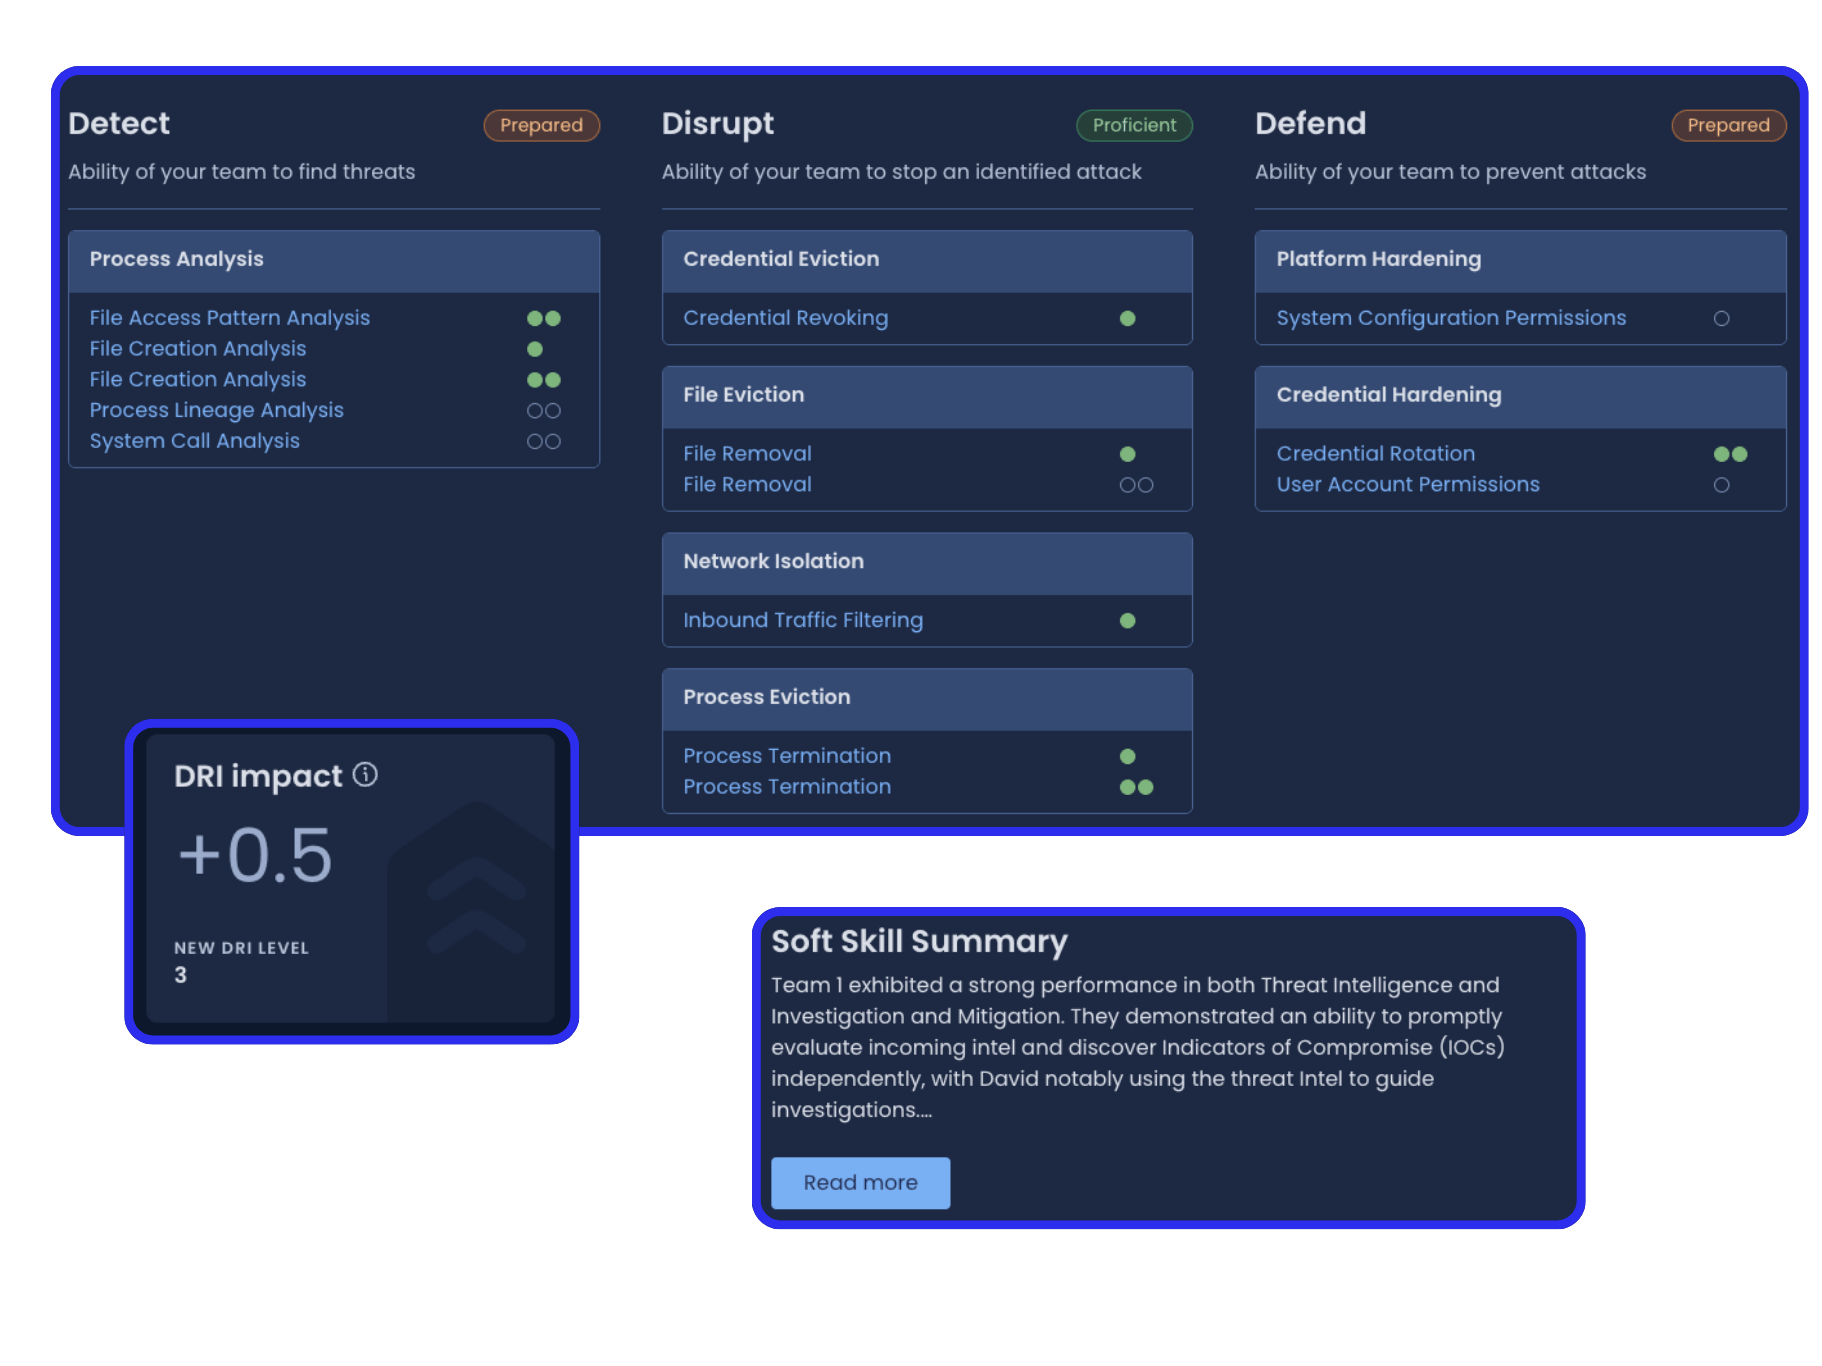This screenshot has height=1366, width=1822.
Task: Click the double dots beside Process Termination
Action: tap(1137, 787)
